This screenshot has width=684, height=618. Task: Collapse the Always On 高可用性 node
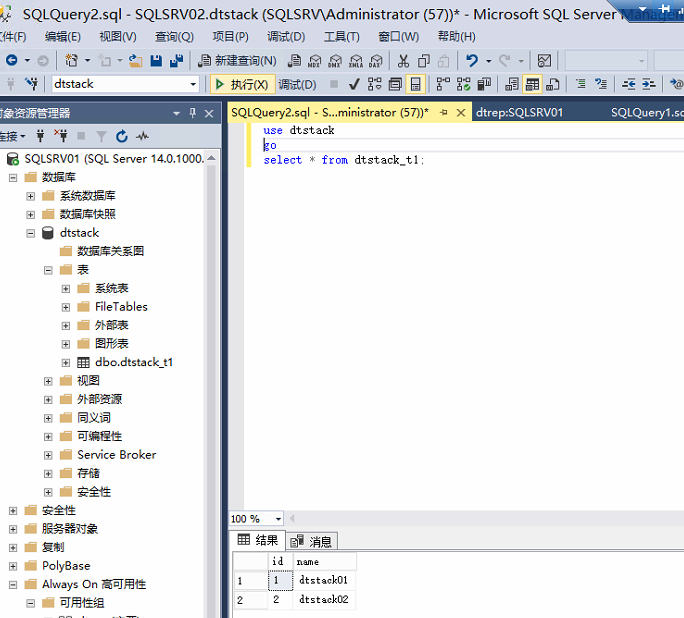coord(13,585)
